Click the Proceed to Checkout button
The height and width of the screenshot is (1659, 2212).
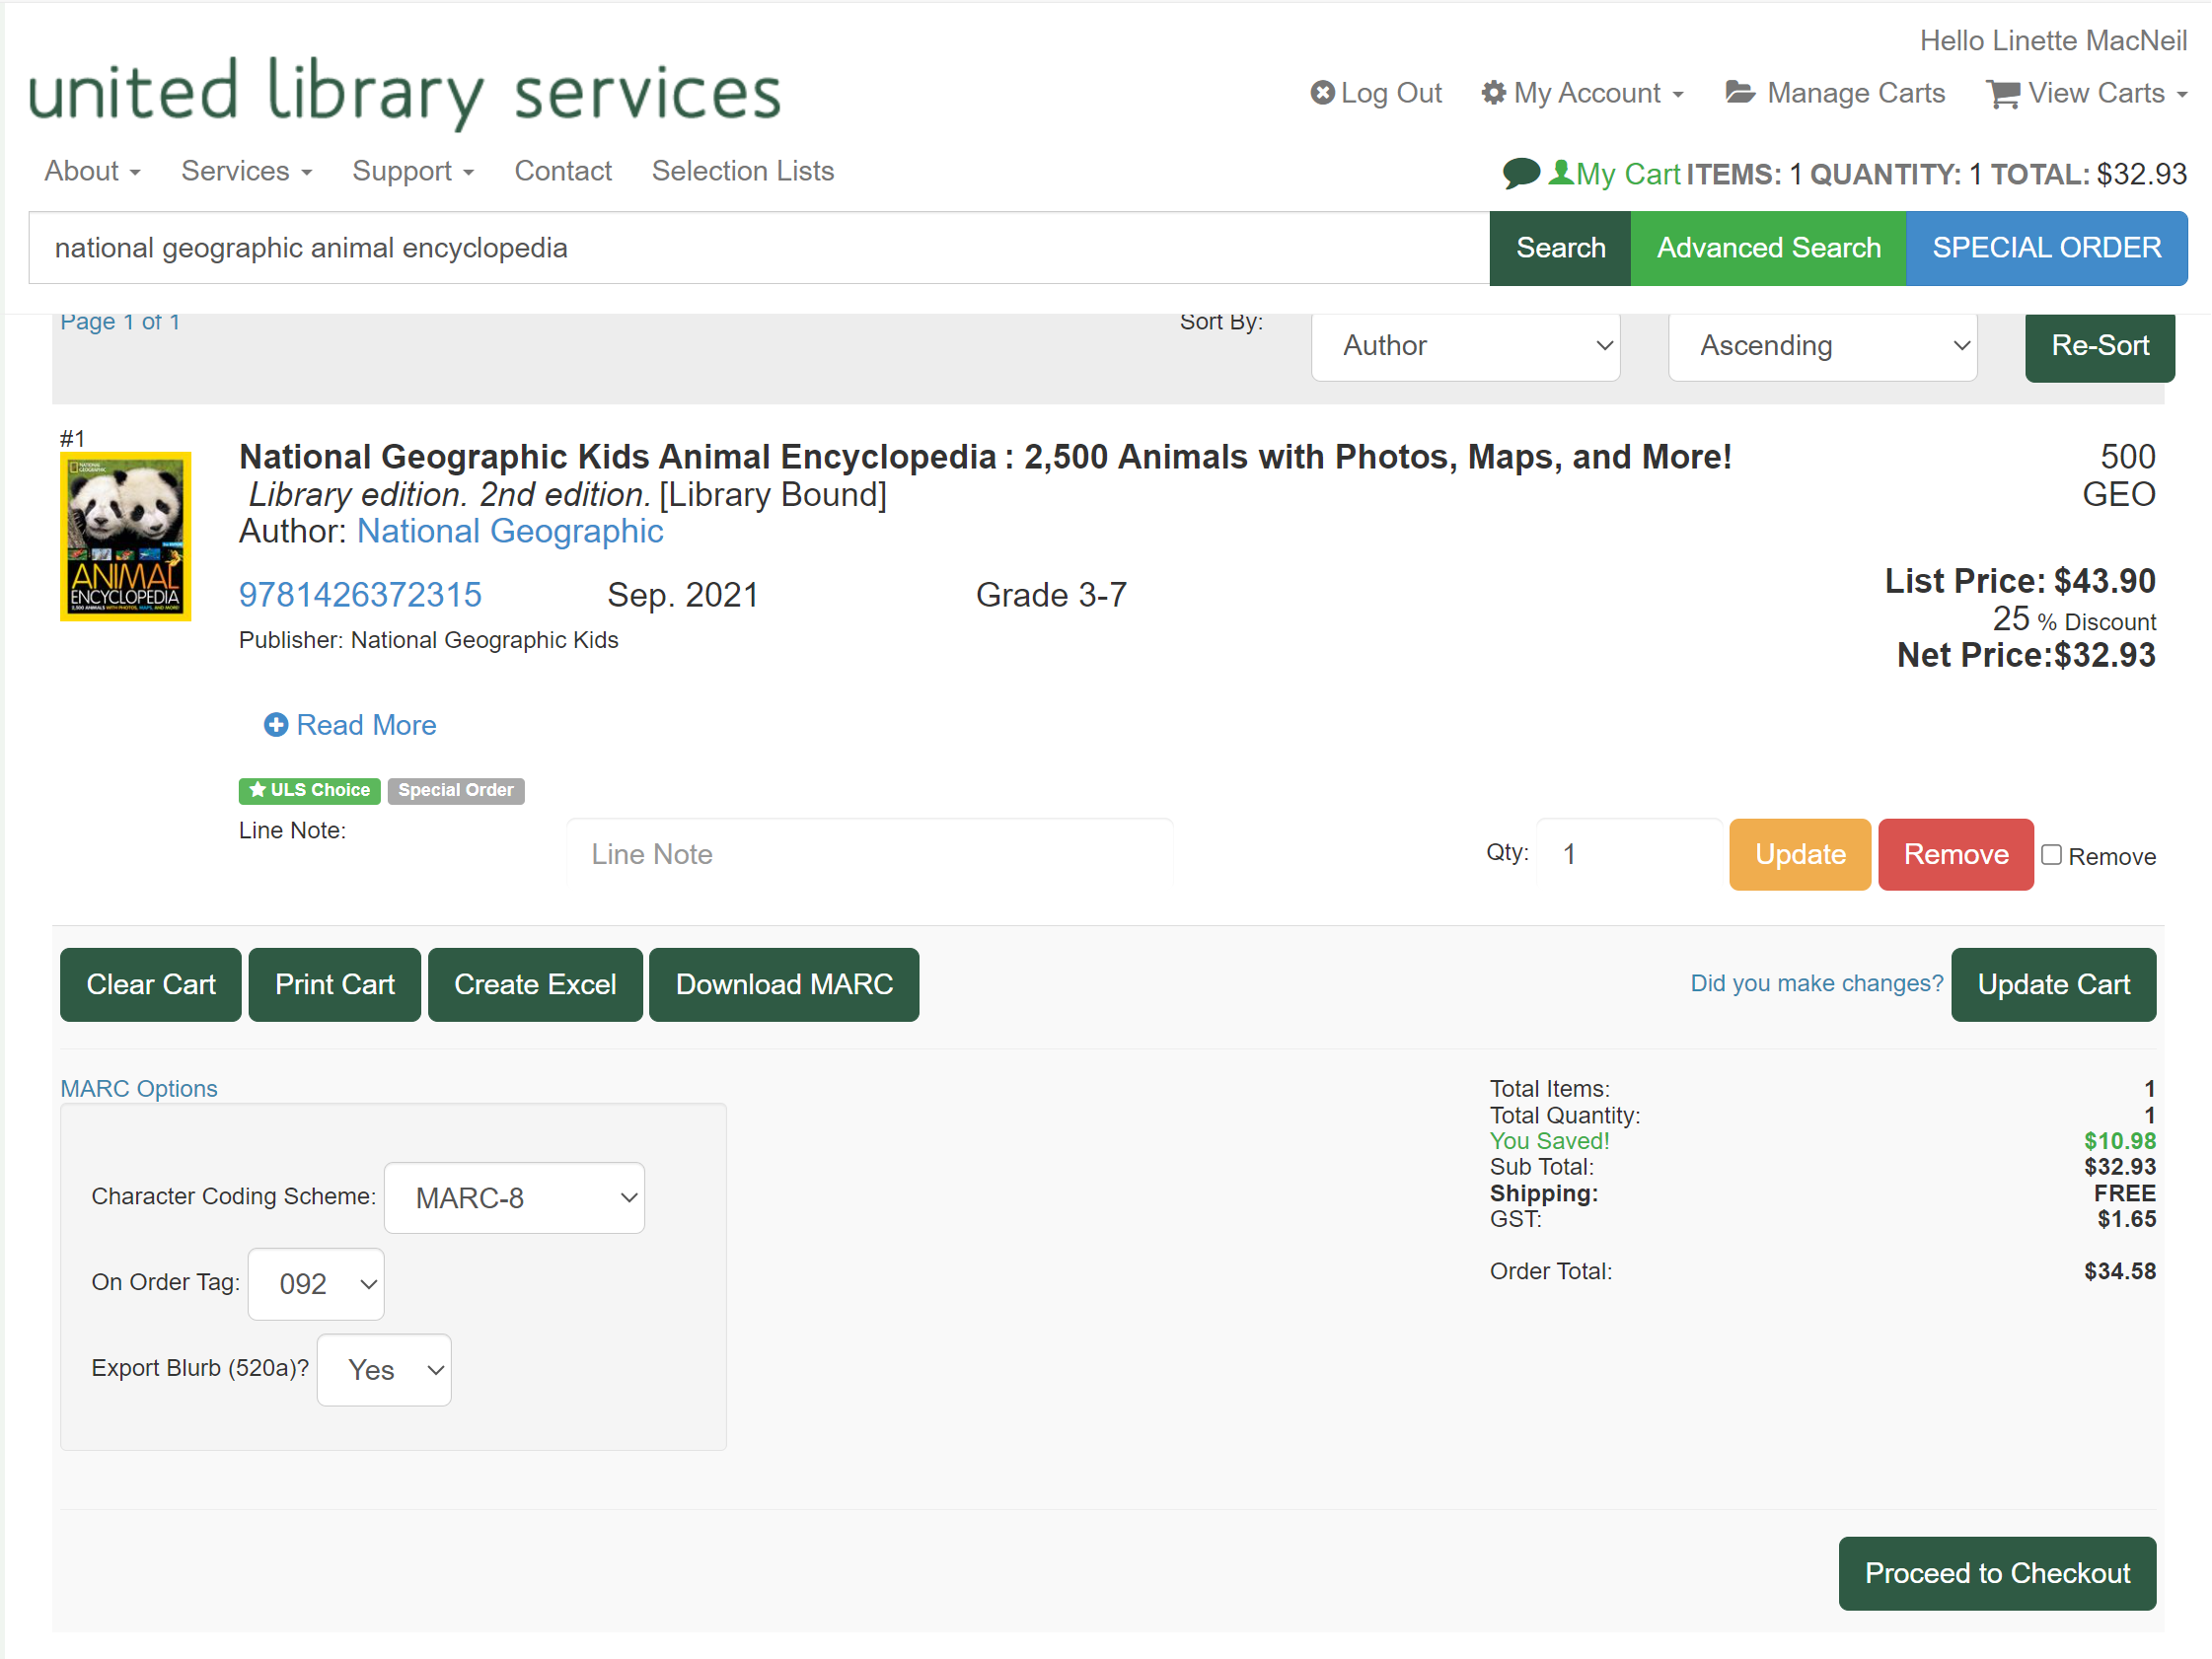[x=1996, y=1573]
